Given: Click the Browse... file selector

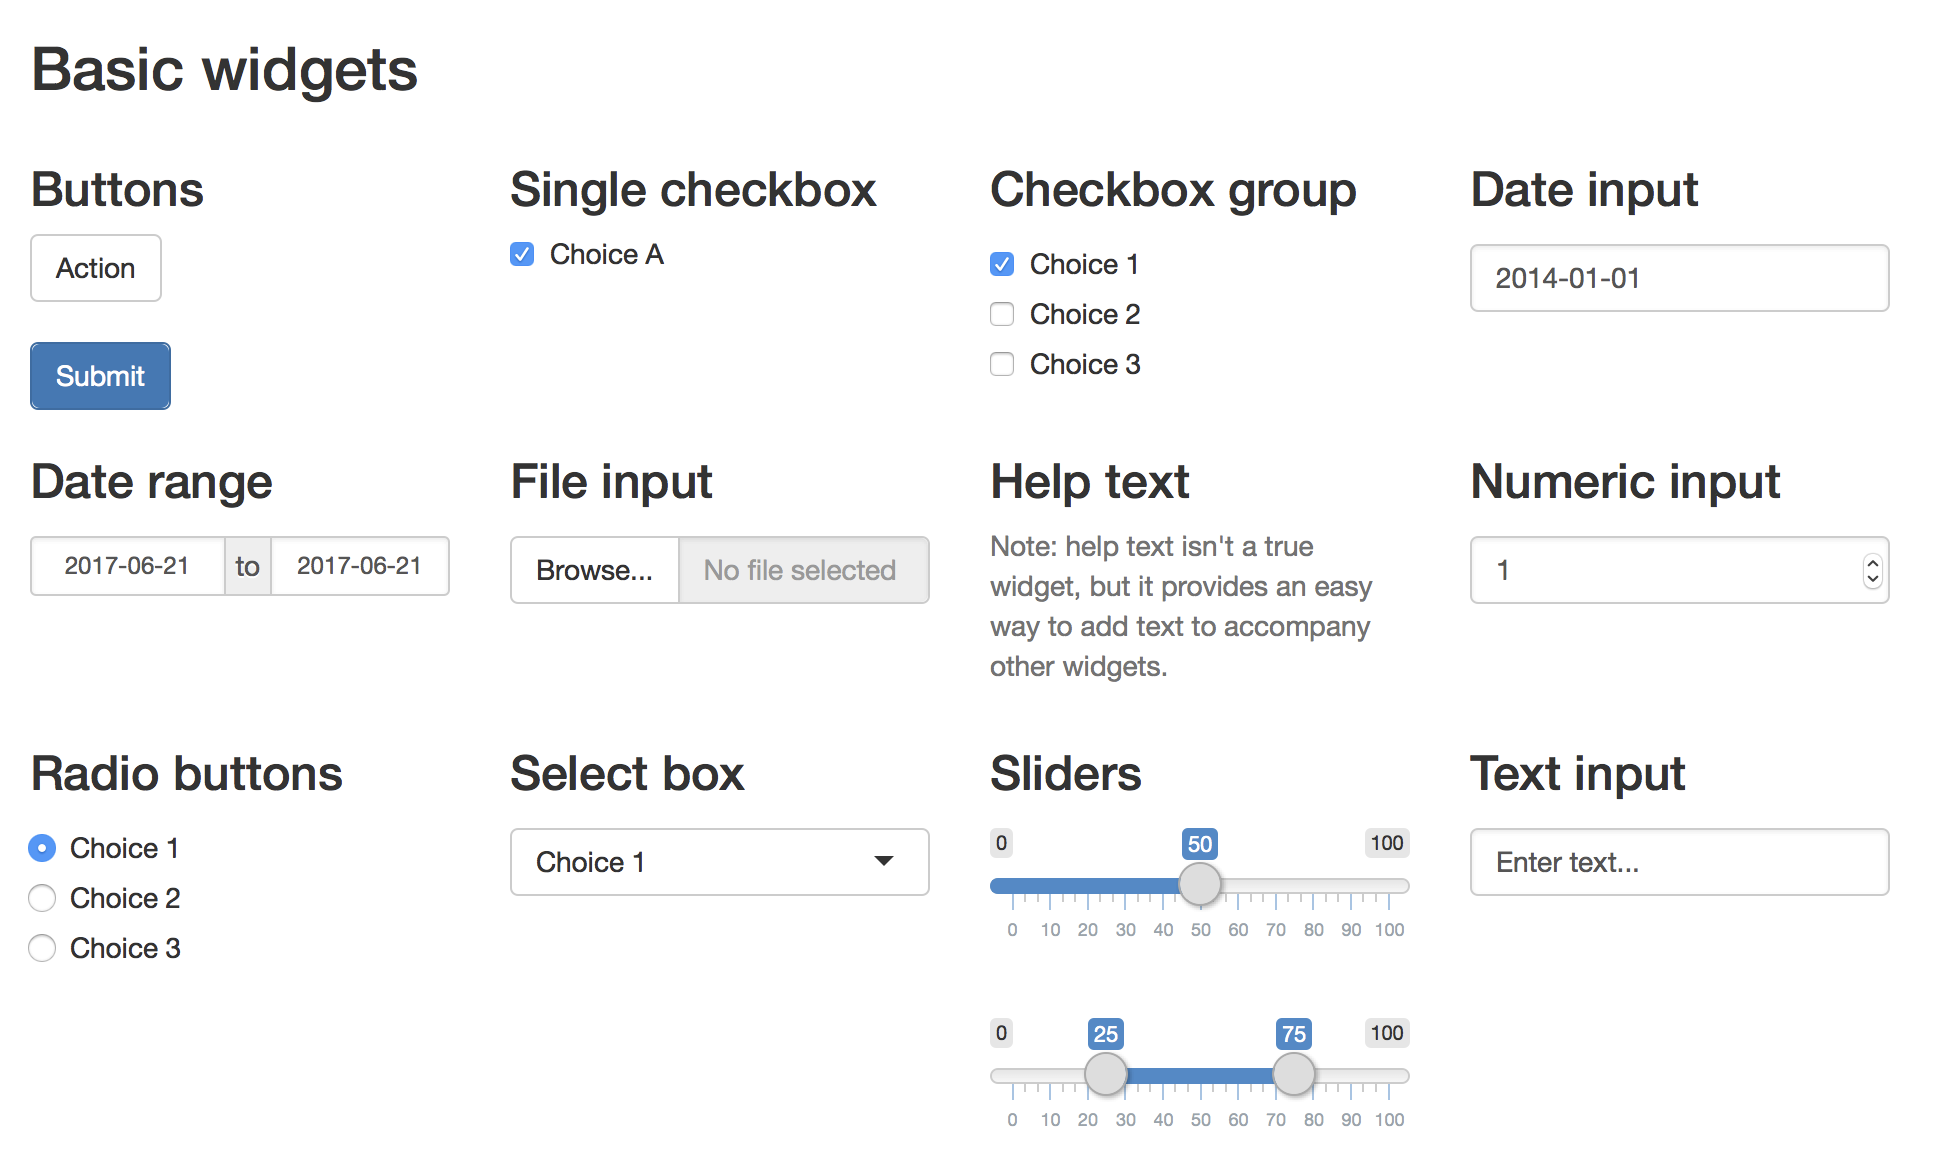Looking at the screenshot, I should 594,570.
